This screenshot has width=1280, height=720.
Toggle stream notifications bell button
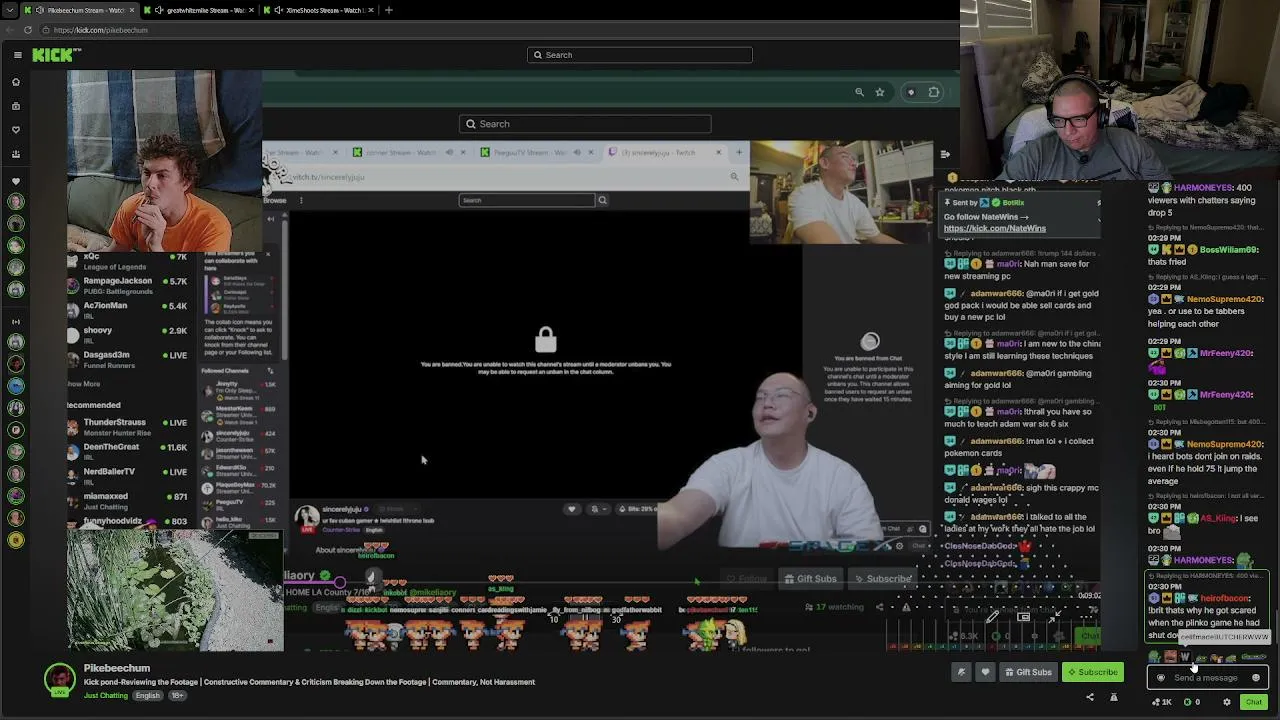point(962,672)
